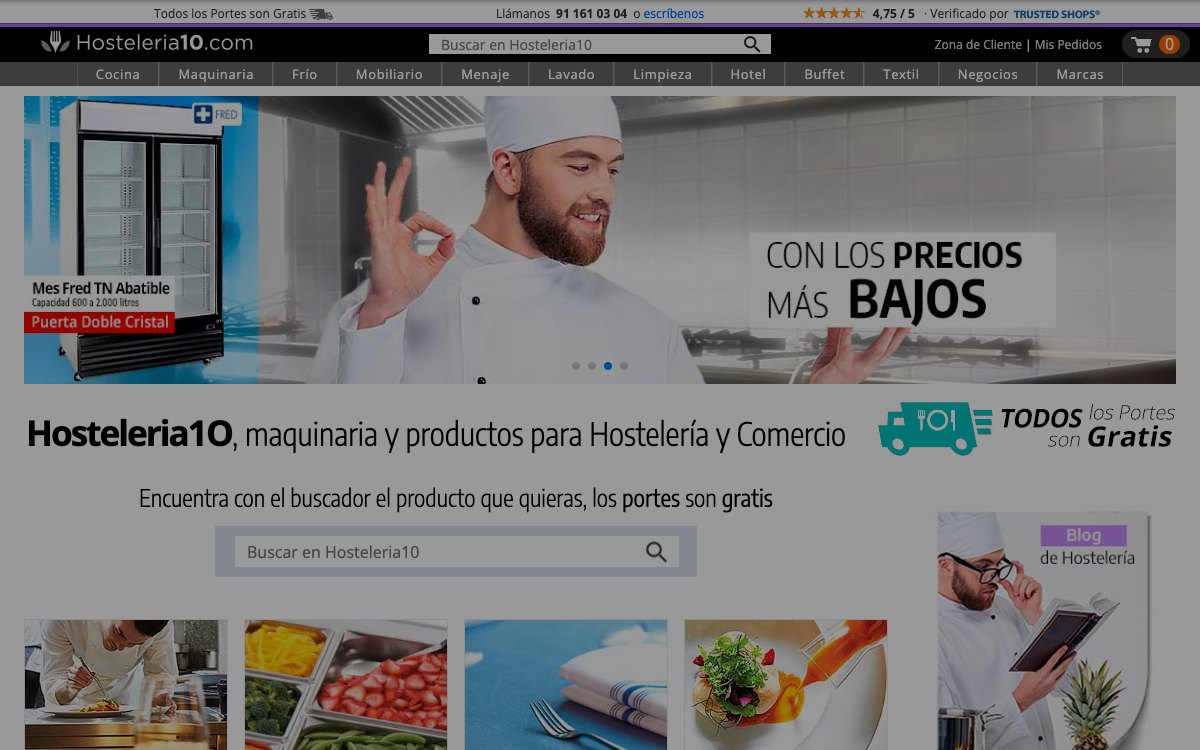Select the active third carousel dot
Viewport: 1200px width, 750px height.
(608, 366)
